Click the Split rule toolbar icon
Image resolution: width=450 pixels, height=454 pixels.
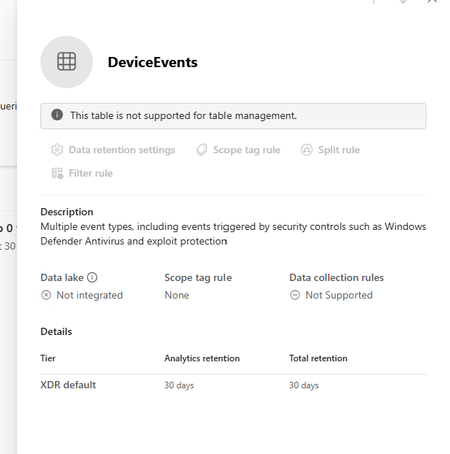pyautogui.click(x=307, y=150)
